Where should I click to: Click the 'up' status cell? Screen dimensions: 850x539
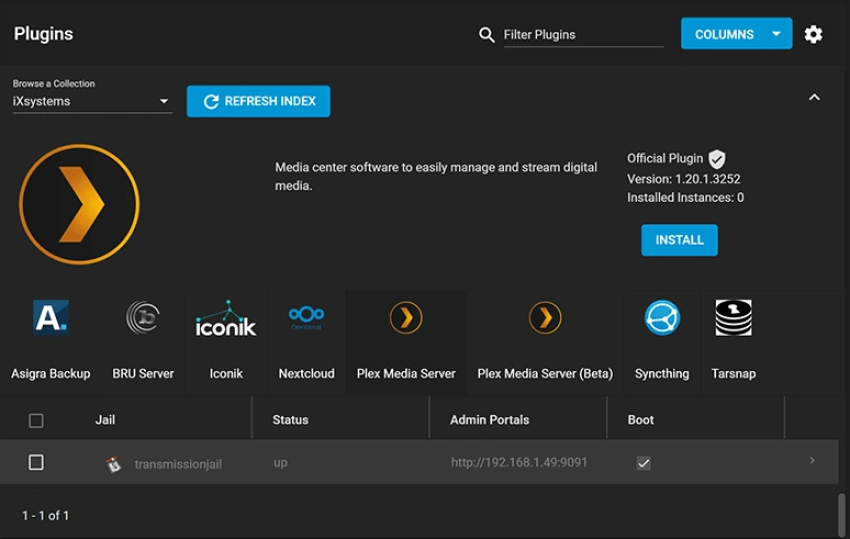click(280, 463)
